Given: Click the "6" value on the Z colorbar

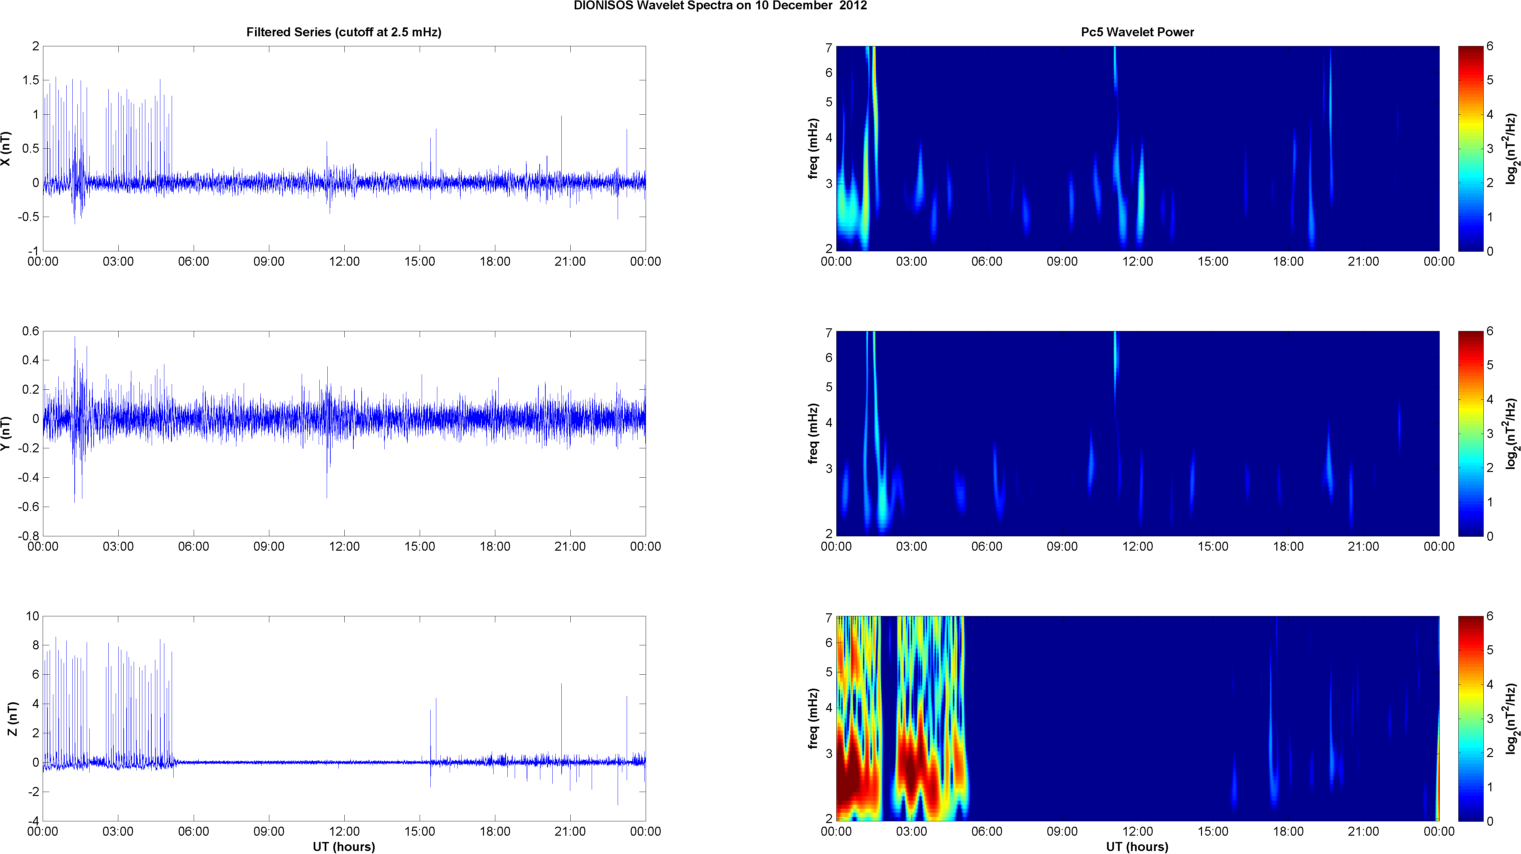Looking at the screenshot, I should click(1490, 617).
